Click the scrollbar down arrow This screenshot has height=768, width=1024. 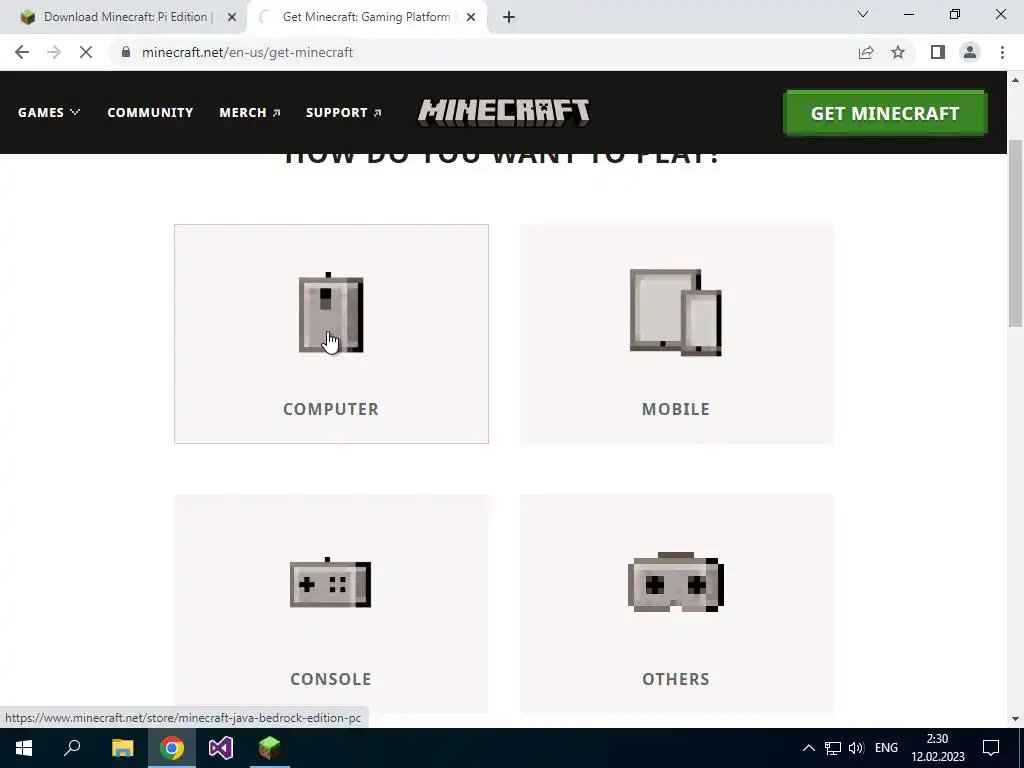pos(1016,719)
